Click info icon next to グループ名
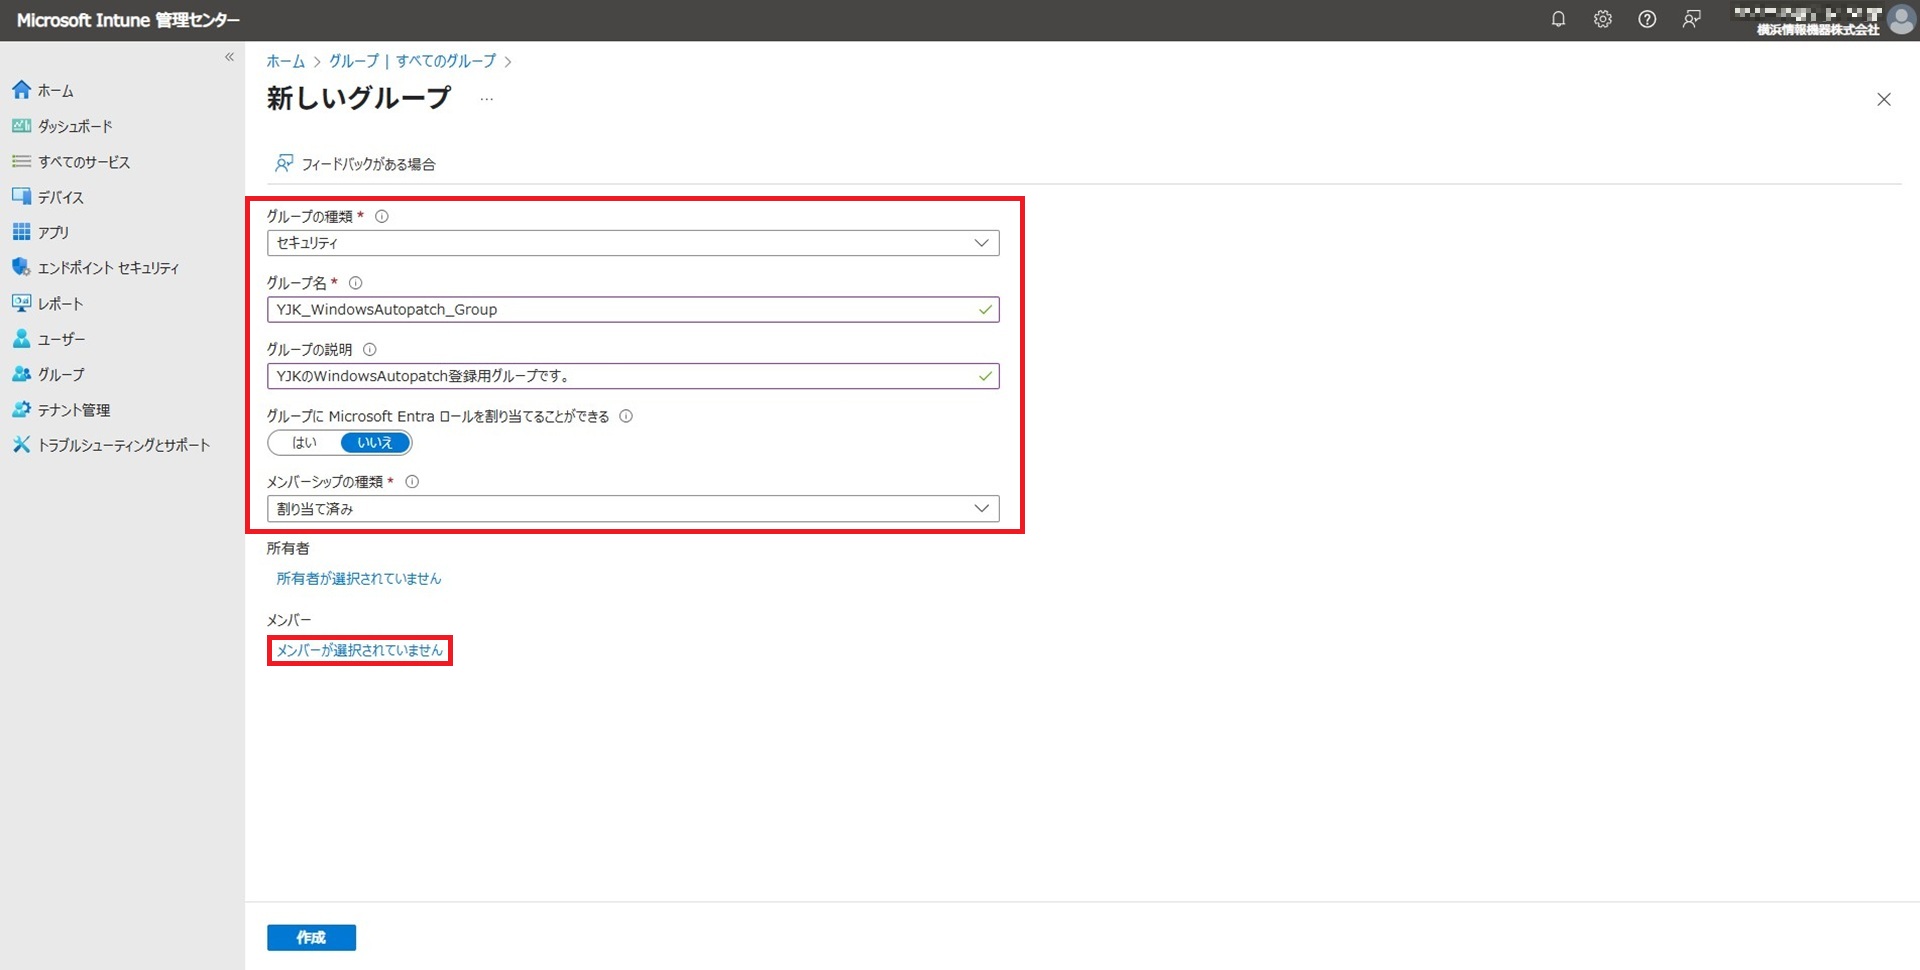This screenshot has height=970, width=1920. pyautogui.click(x=355, y=283)
